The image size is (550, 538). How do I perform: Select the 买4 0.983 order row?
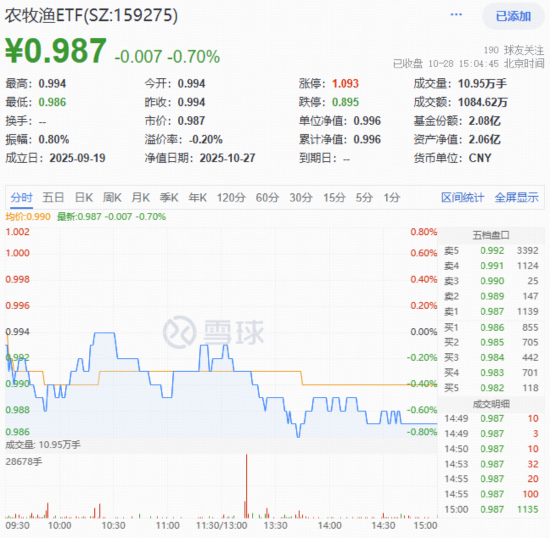click(x=491, y=373)
